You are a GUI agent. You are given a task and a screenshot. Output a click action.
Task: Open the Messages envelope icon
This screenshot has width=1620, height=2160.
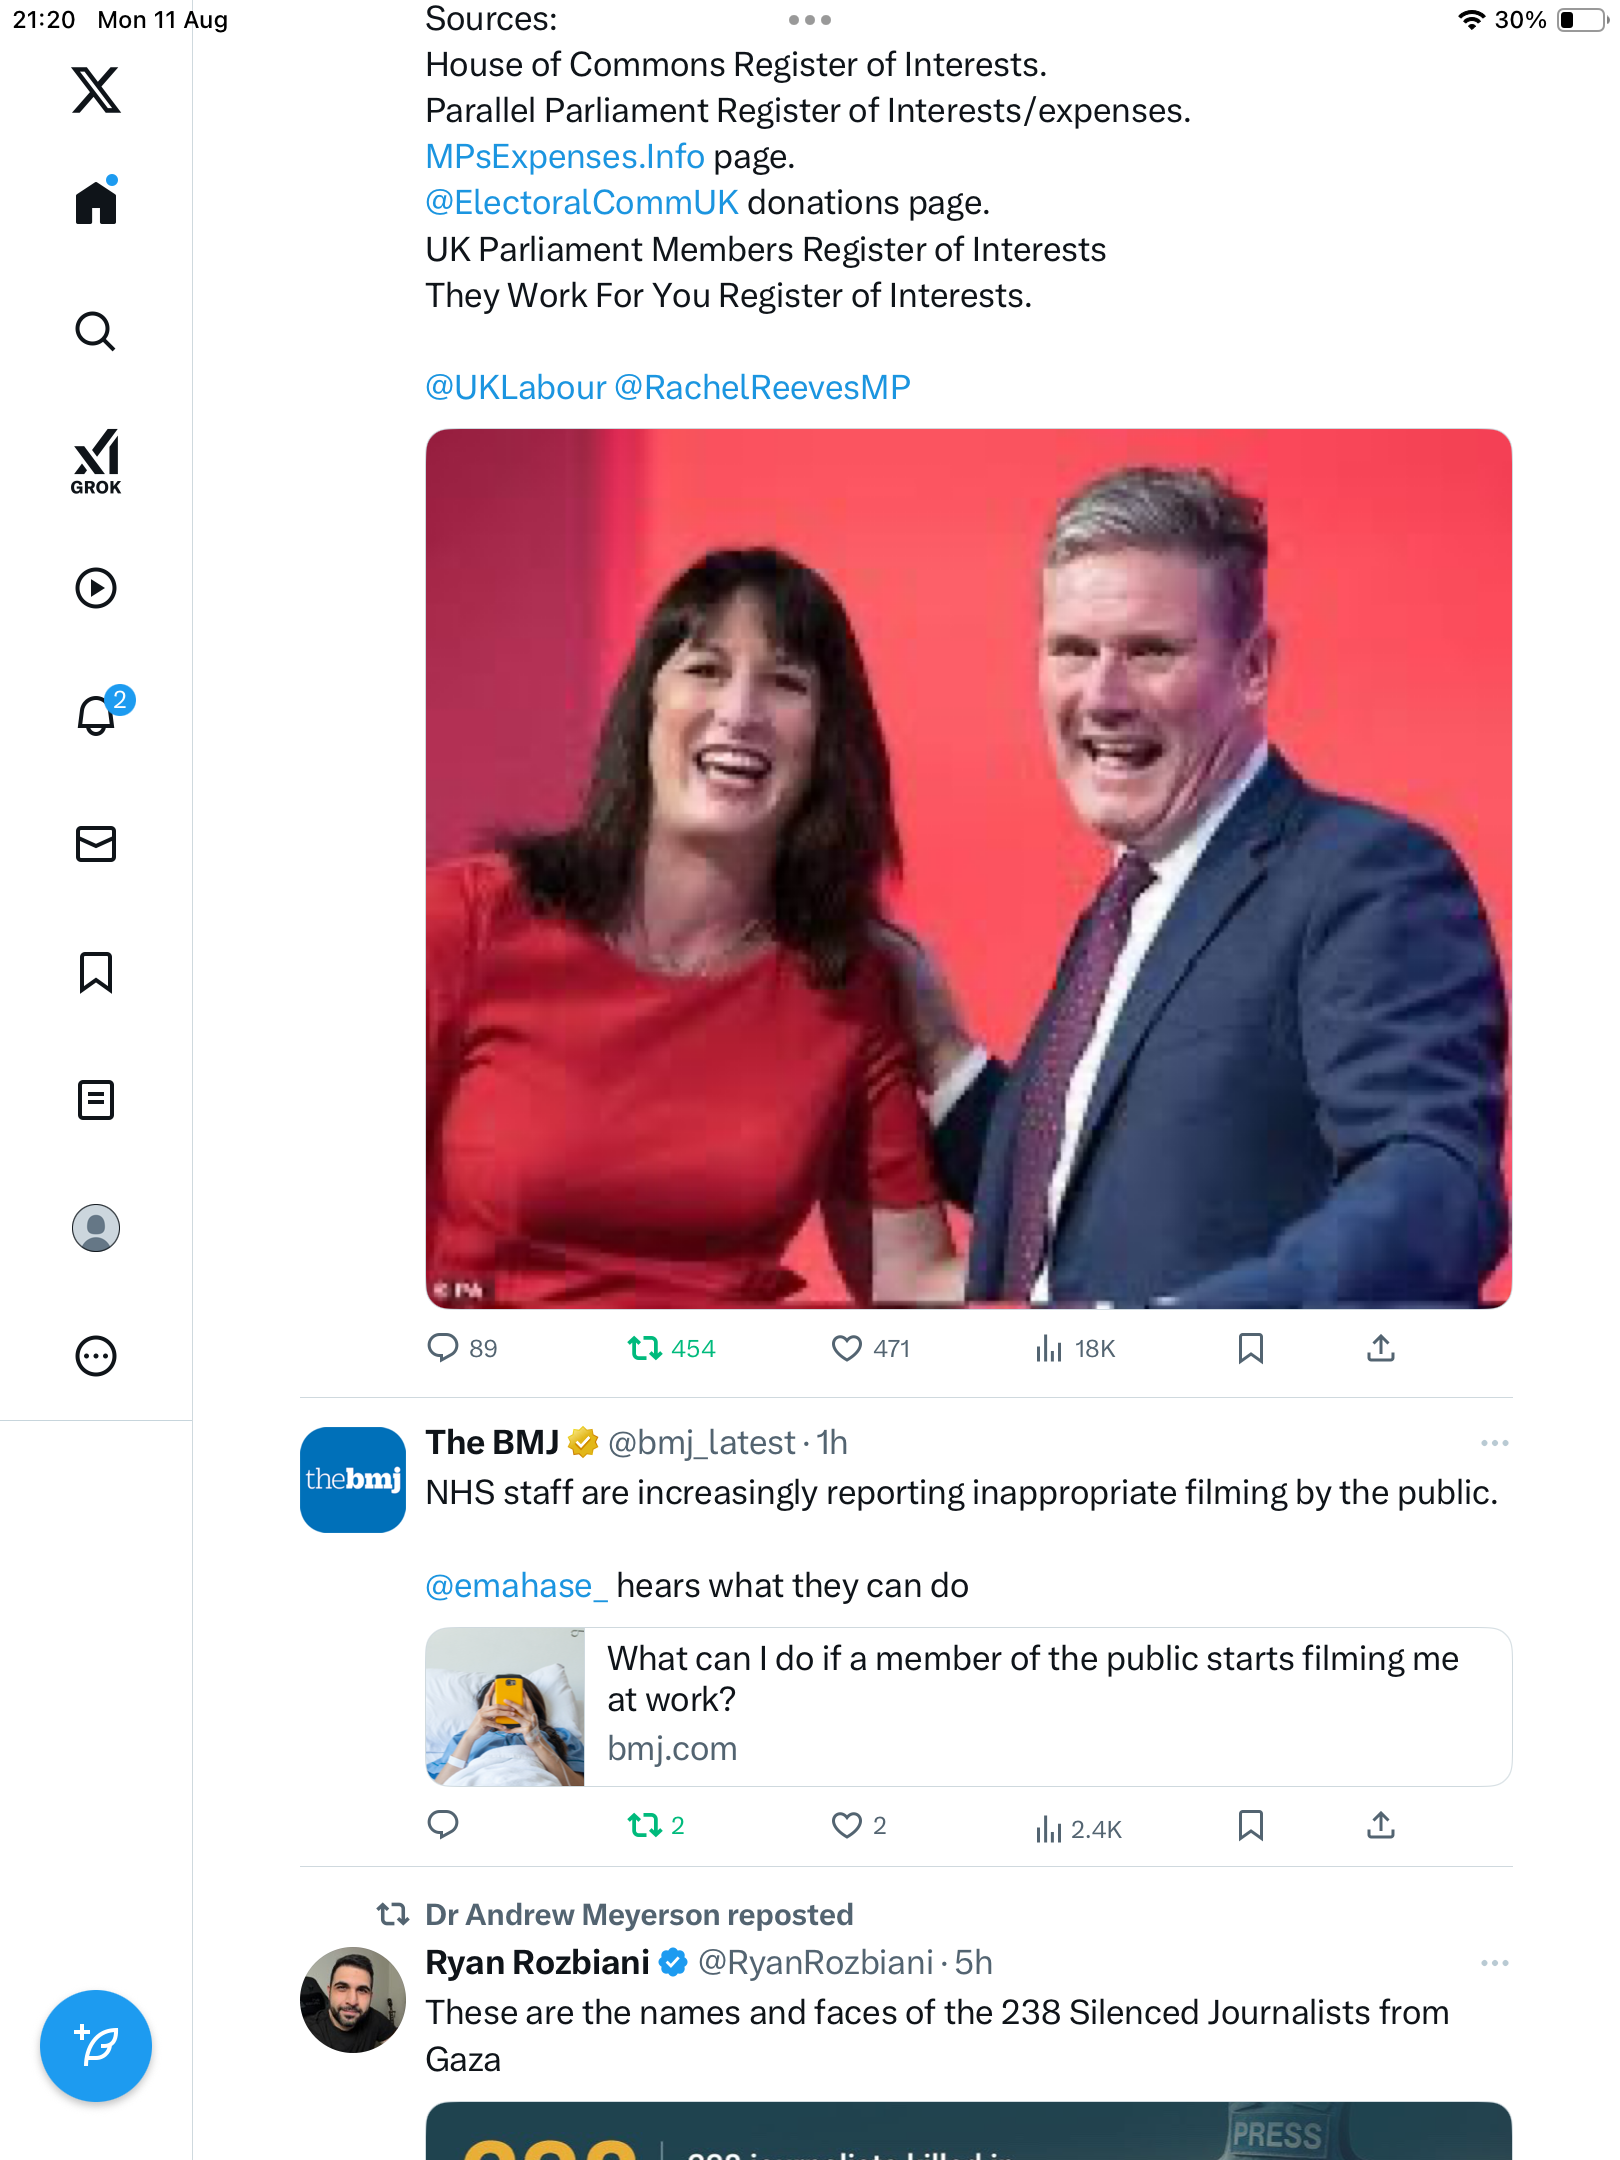pyautogui.click(x=96, y=844)
